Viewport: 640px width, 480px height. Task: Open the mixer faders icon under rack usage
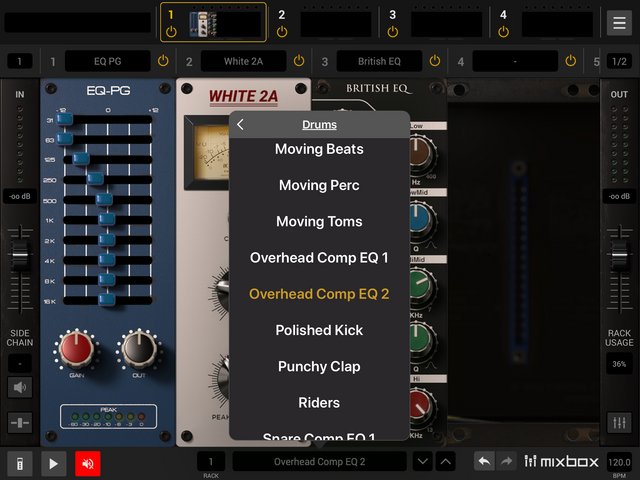point(619,423)
